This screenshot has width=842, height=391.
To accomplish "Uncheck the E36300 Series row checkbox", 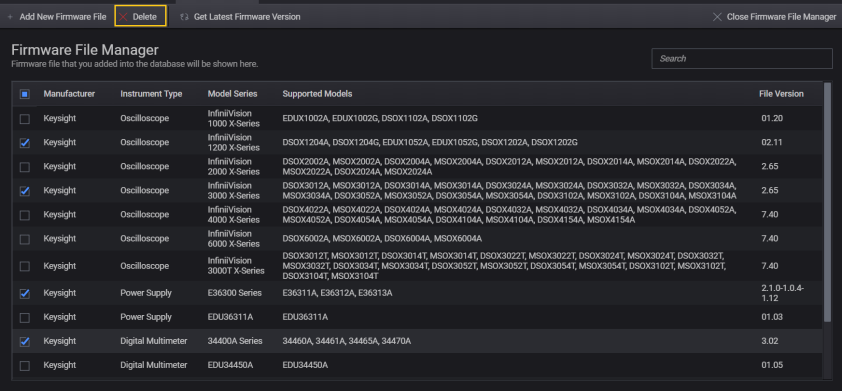I will [25, 293].
